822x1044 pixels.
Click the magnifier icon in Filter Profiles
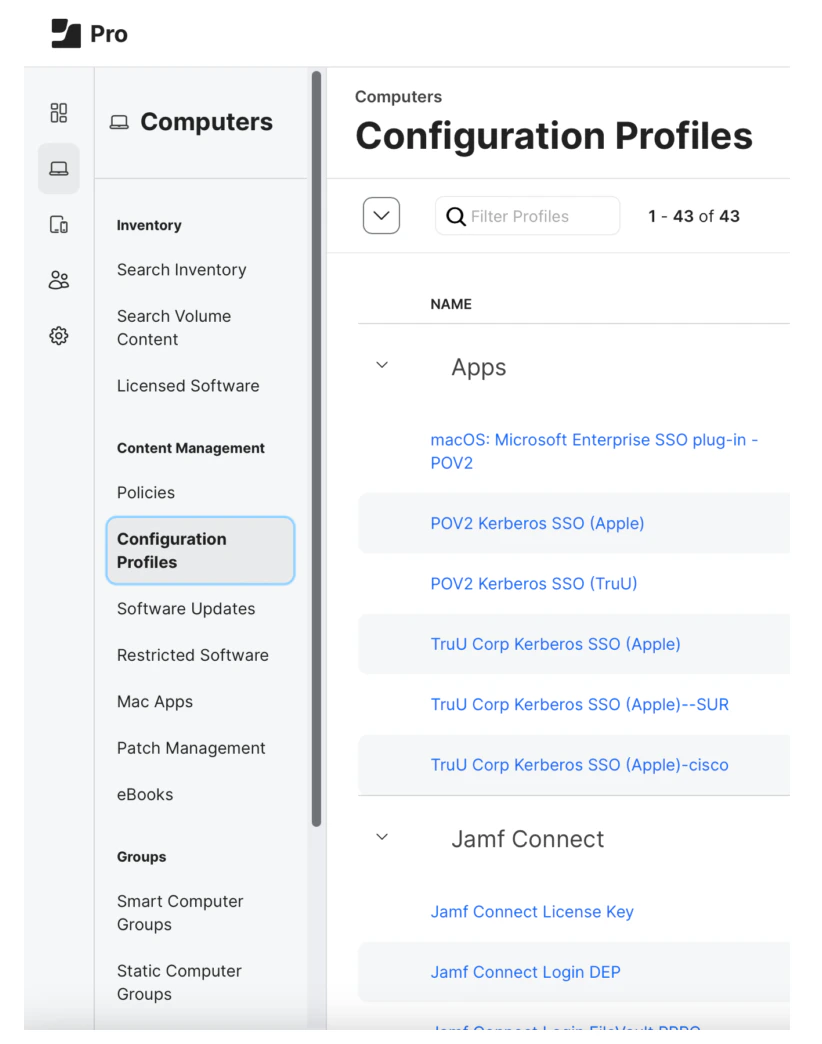pyautogui.click(x=456, y=216)
